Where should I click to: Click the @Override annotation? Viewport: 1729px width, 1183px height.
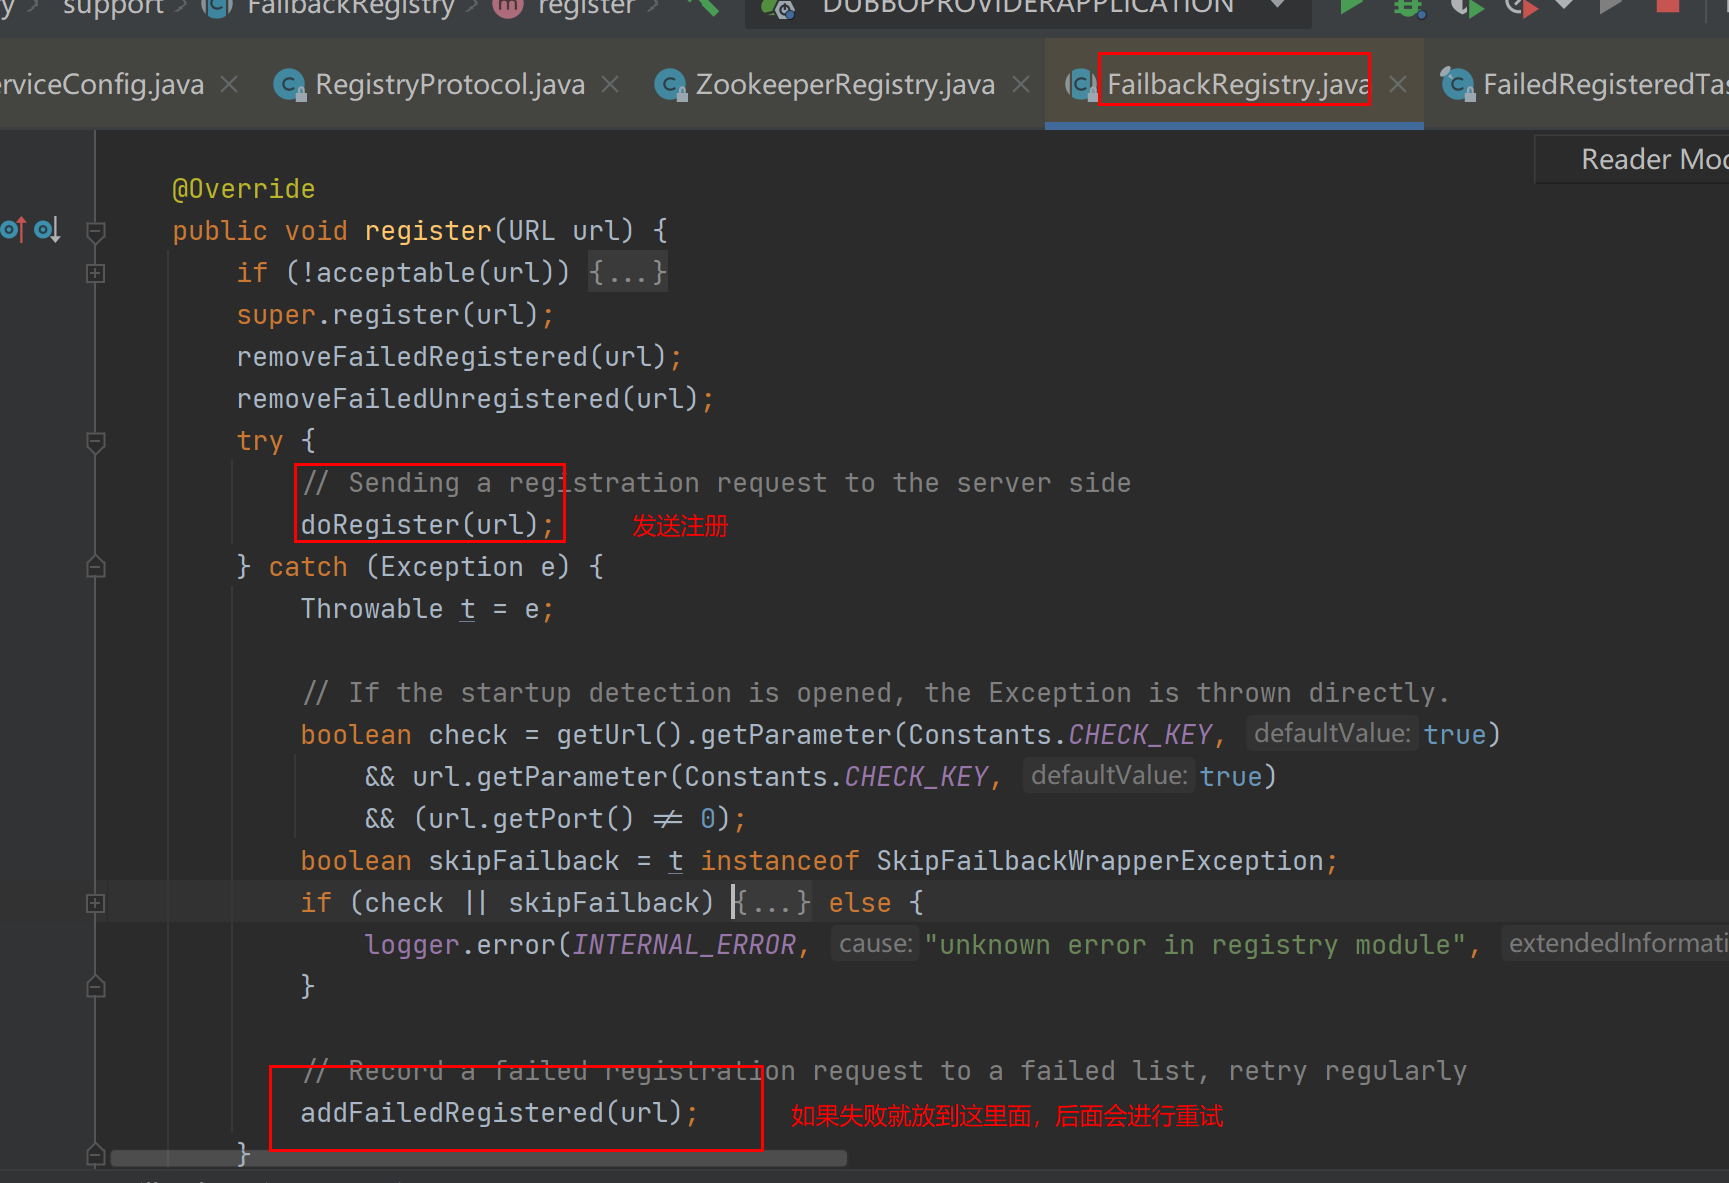point(243,189)
